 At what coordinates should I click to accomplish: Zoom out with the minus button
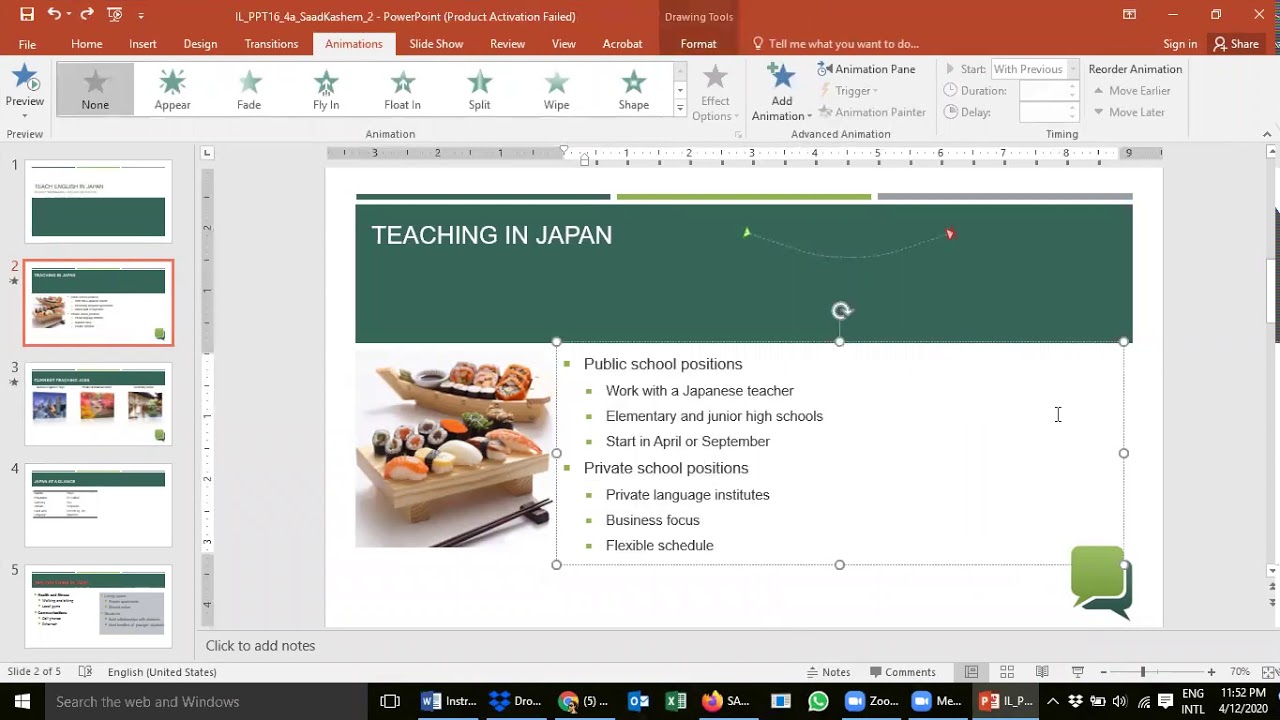pyautogui.click(x=1103, y=672)
